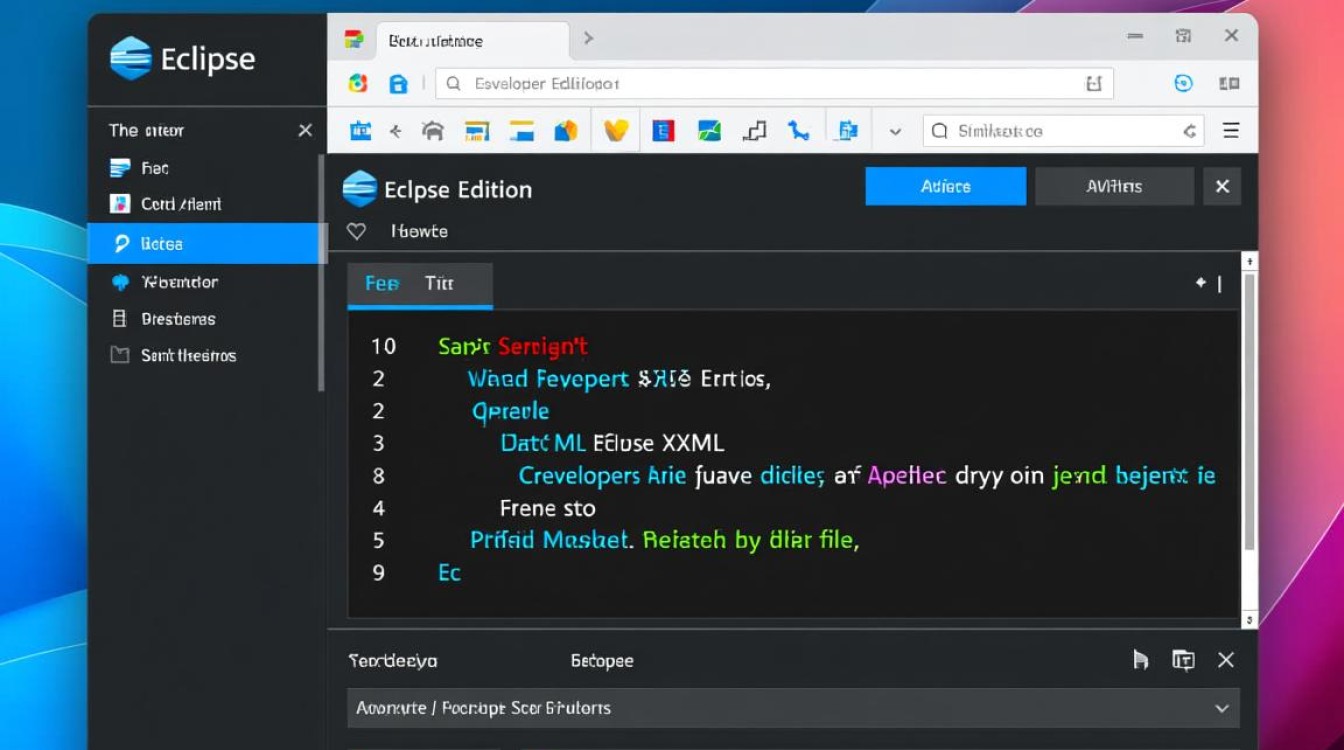Click the last code line "Ec"
Screen dimensions: 1344x750
pos(449,573)
